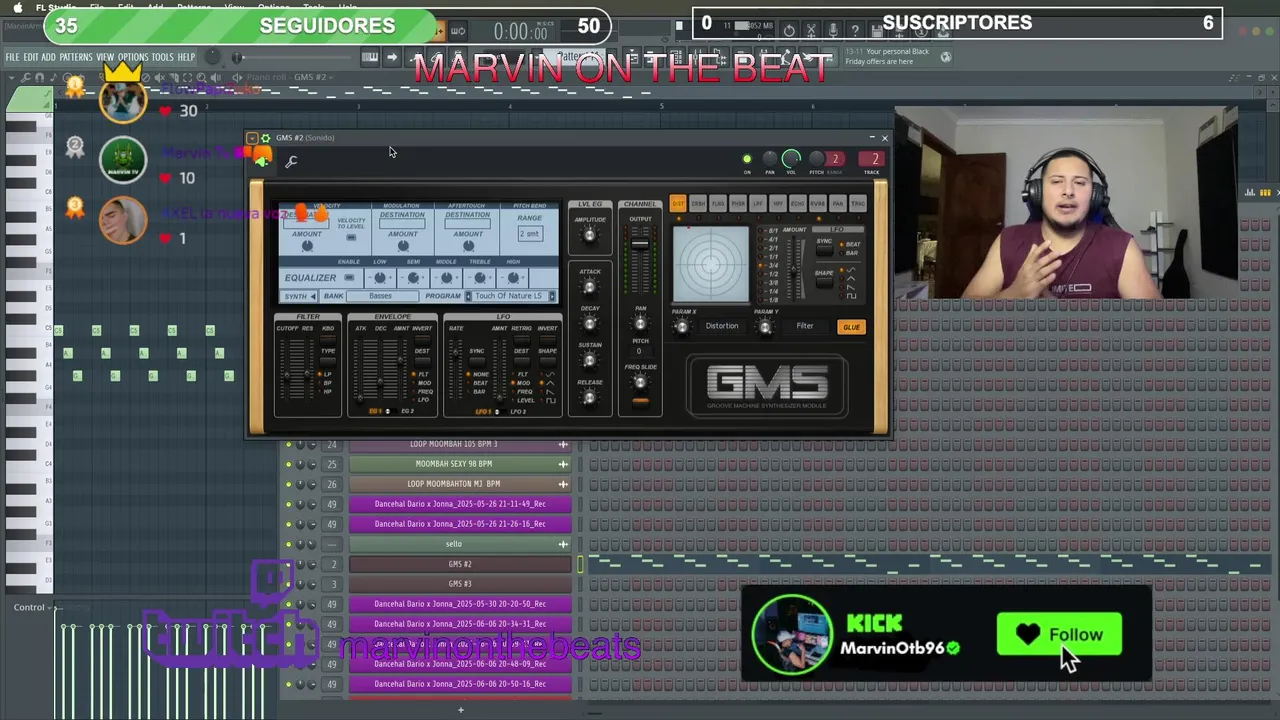Click the RELEASE knob in GMS
The width and height of the screenshot is (1280, 720).
[590, 397]
